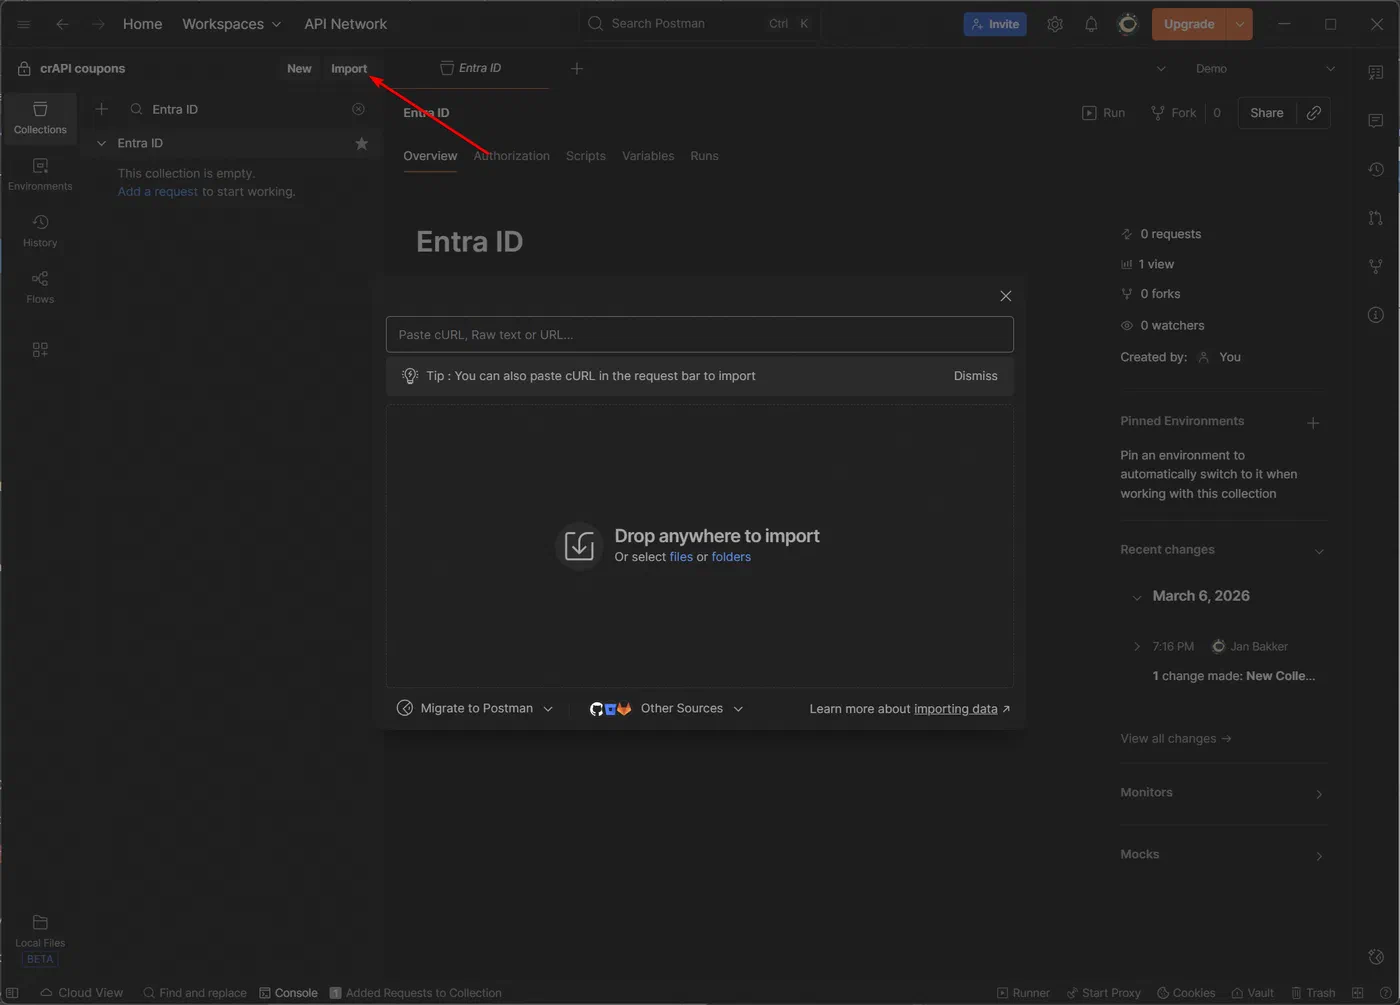
Task: Collapse the Entra ID collection tree
Action: coord(101,143)
